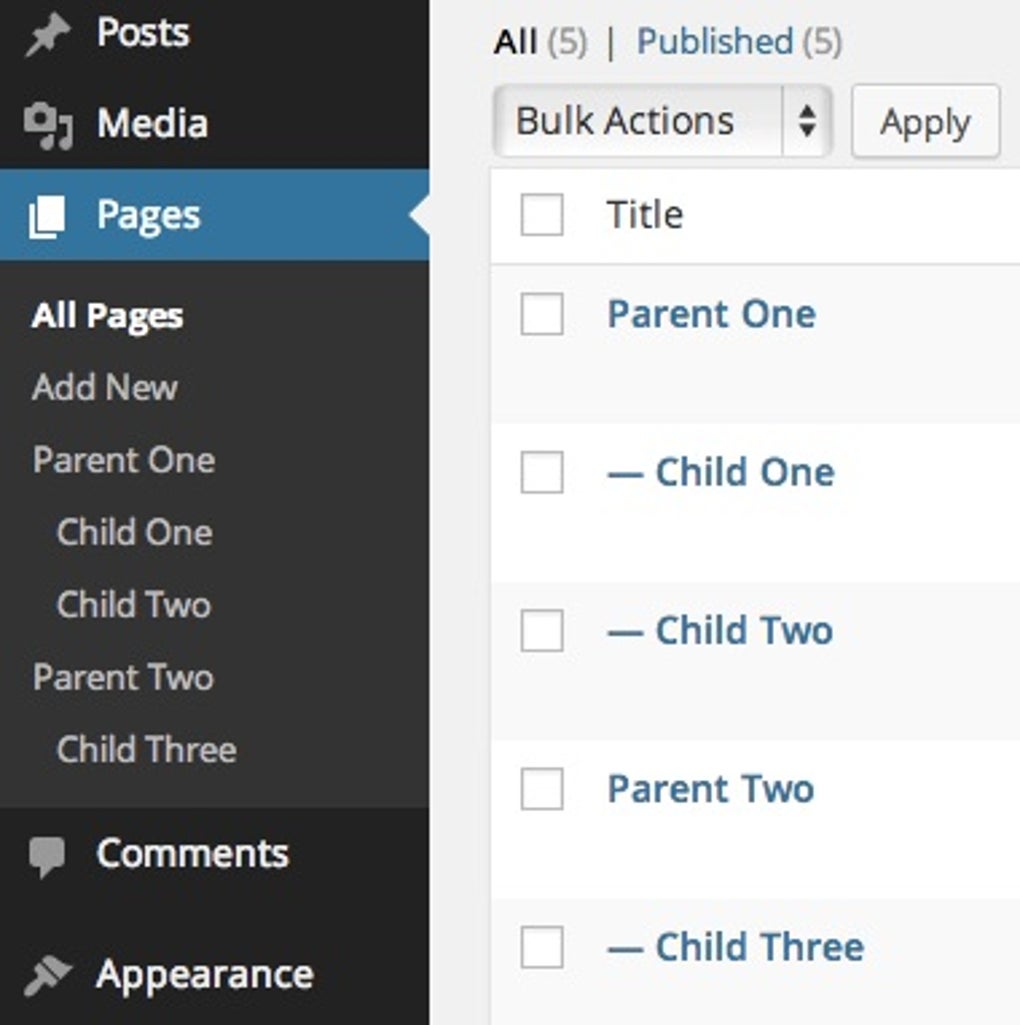Viewport: 1020px width, 1025px height.
Task: Open Comments using the speech bubble icon
Action: point(45,854)
